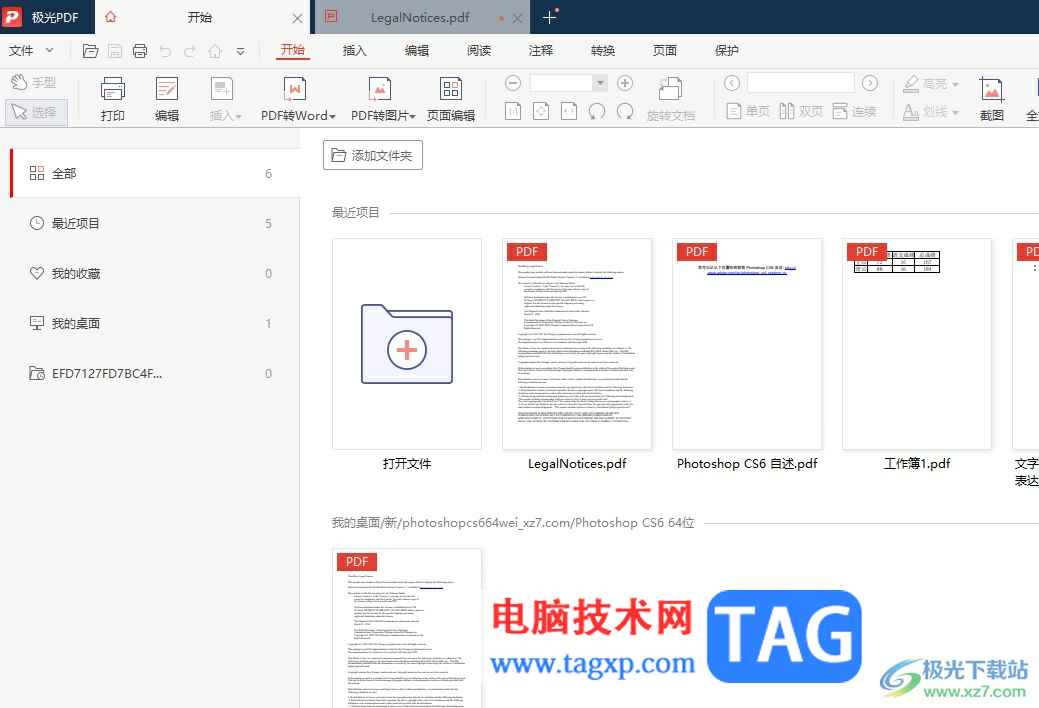The height and width of the screenshot is (708, 1039).
Task: Add a new tab with plus icon
Action: (549, 18)
